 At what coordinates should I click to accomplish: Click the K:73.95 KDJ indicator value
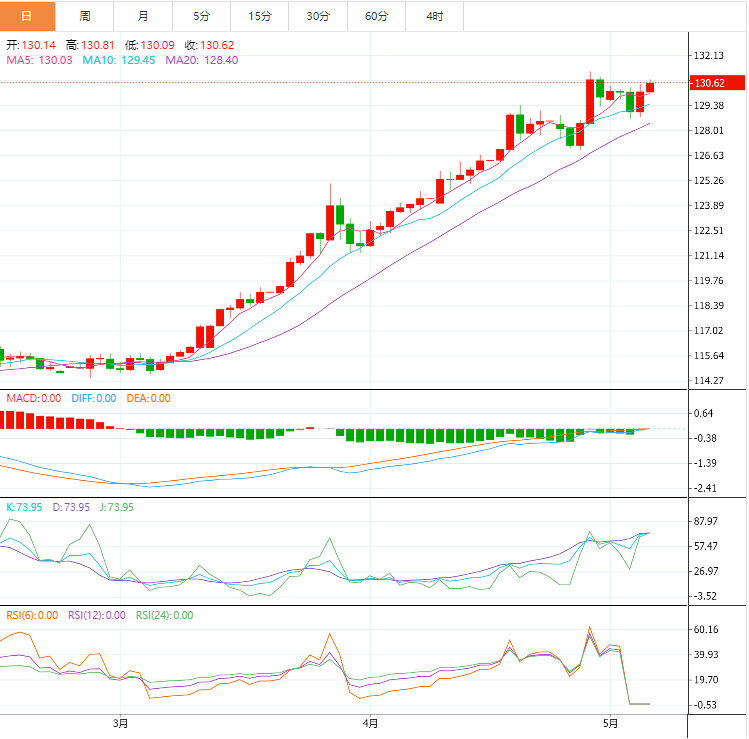[24, 507]
